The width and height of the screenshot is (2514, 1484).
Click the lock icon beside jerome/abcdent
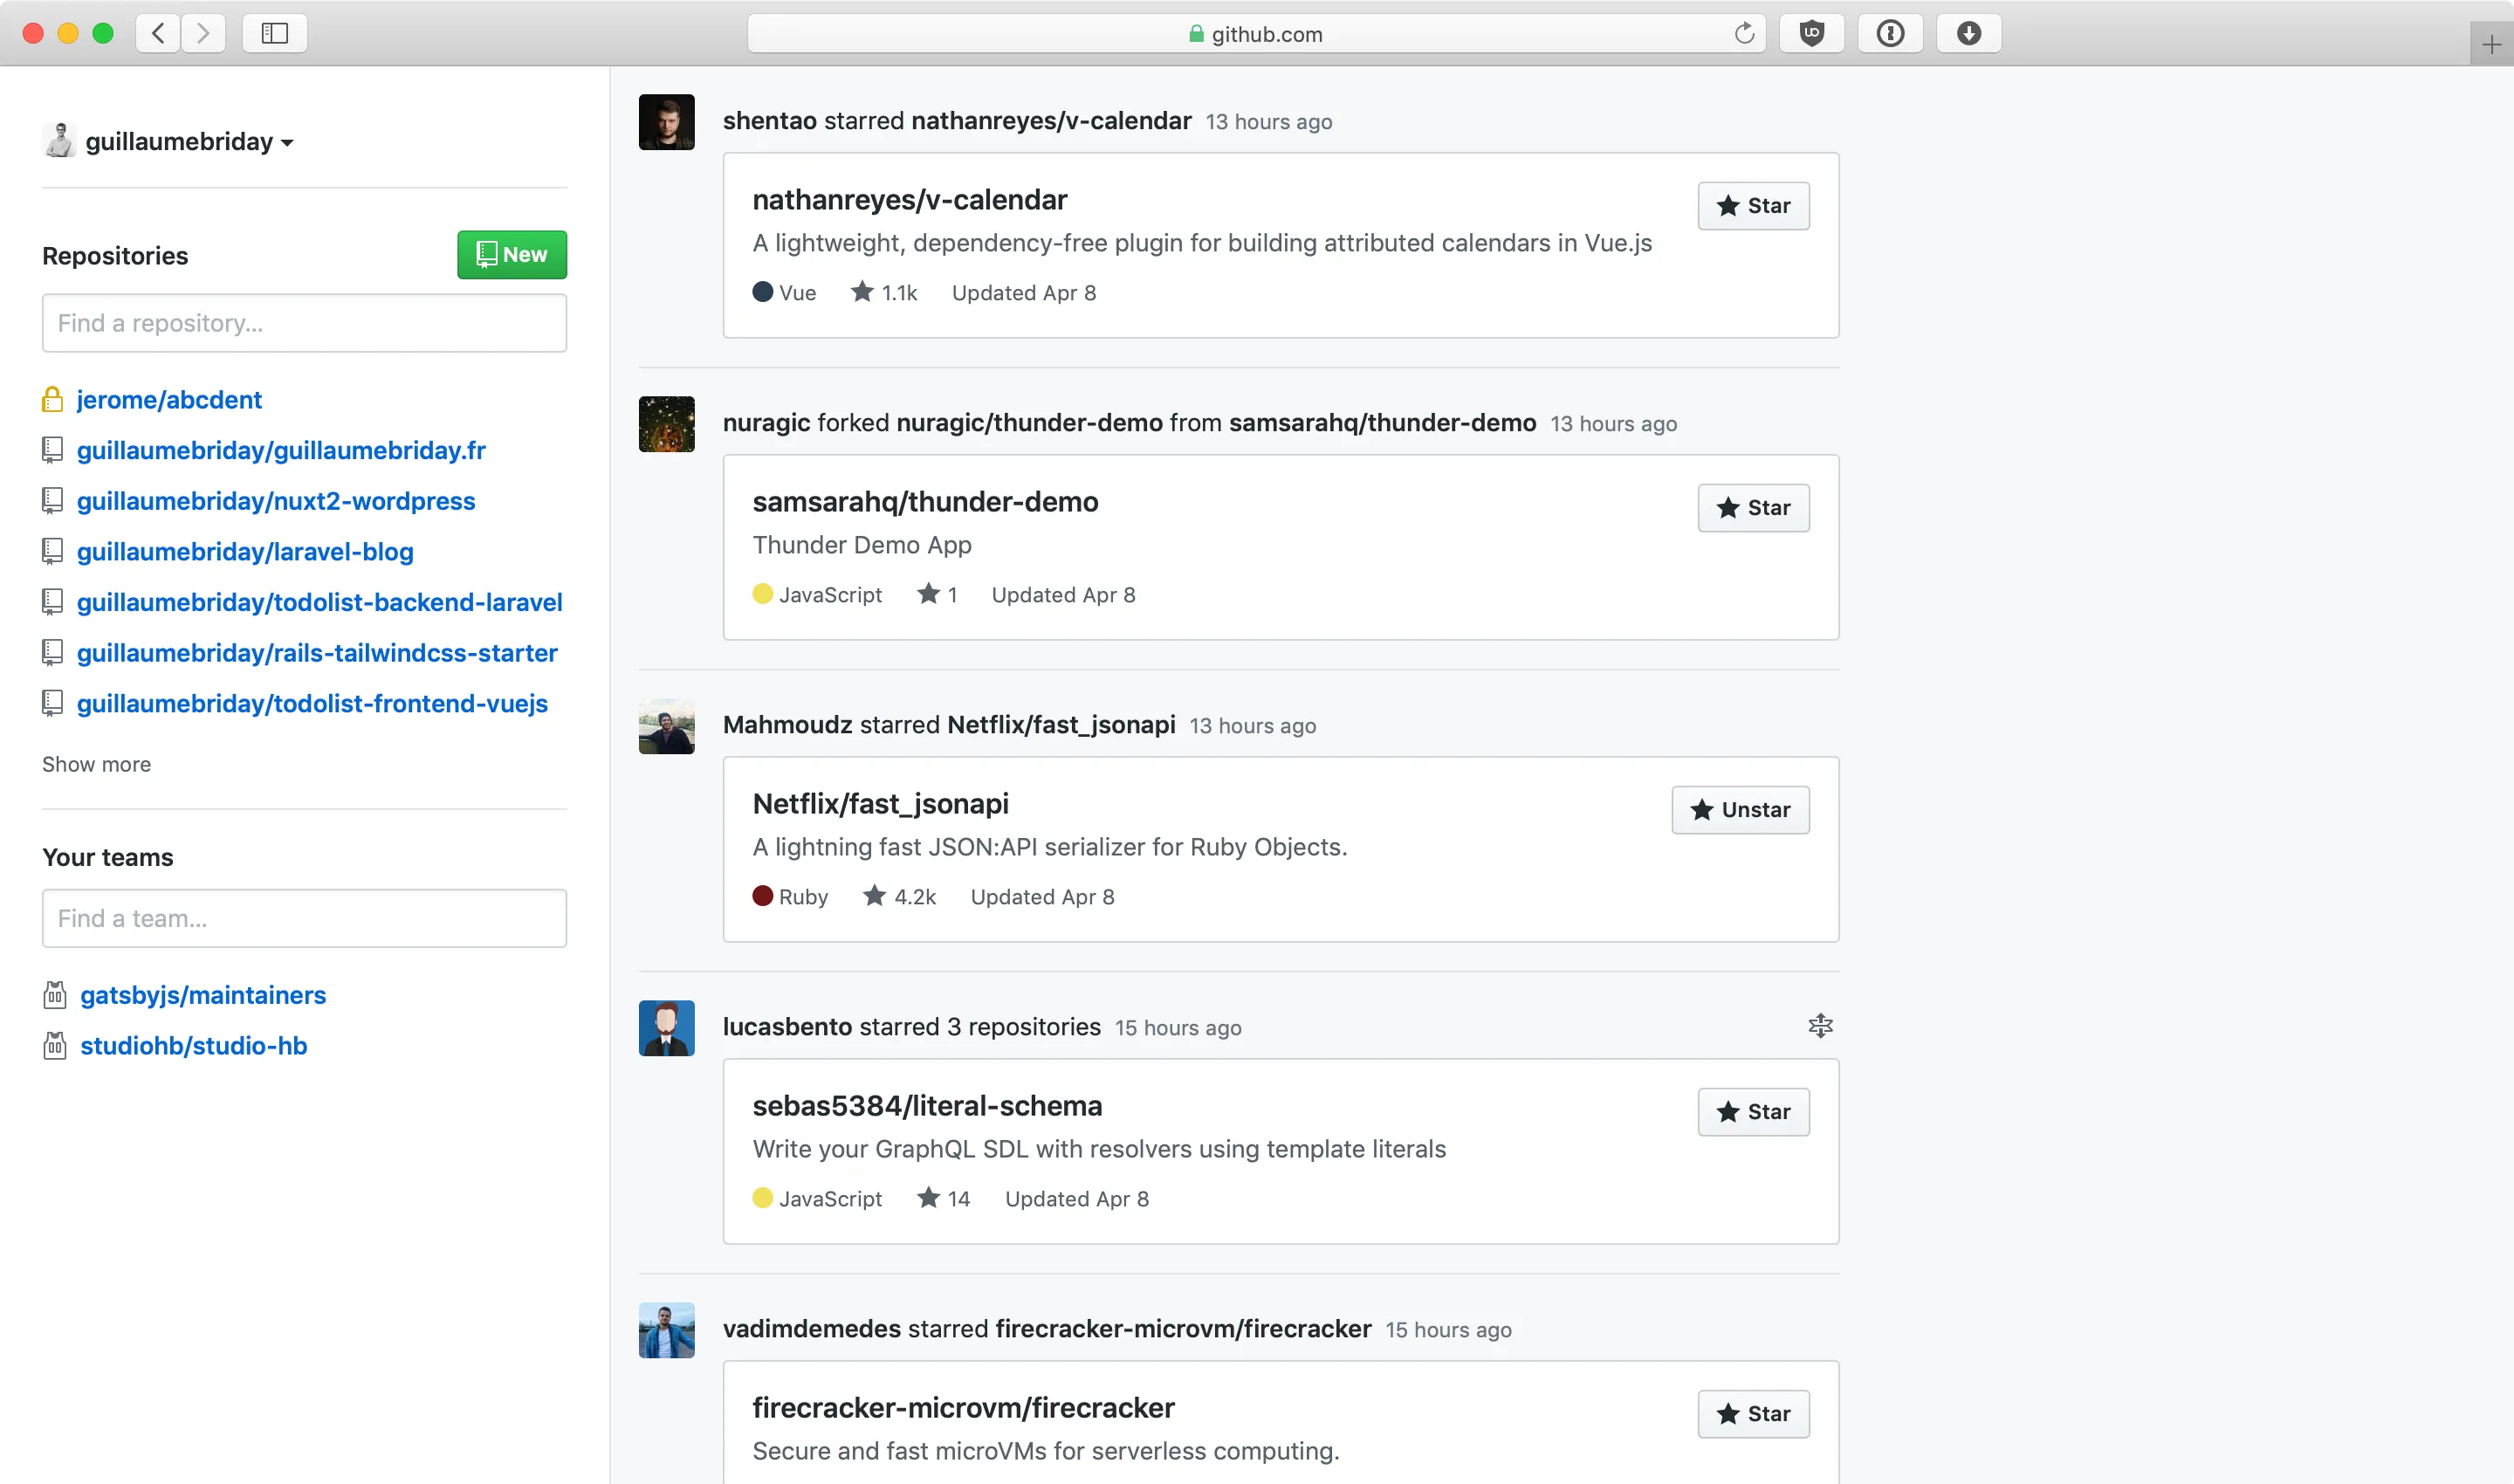[x=53, y=400]
